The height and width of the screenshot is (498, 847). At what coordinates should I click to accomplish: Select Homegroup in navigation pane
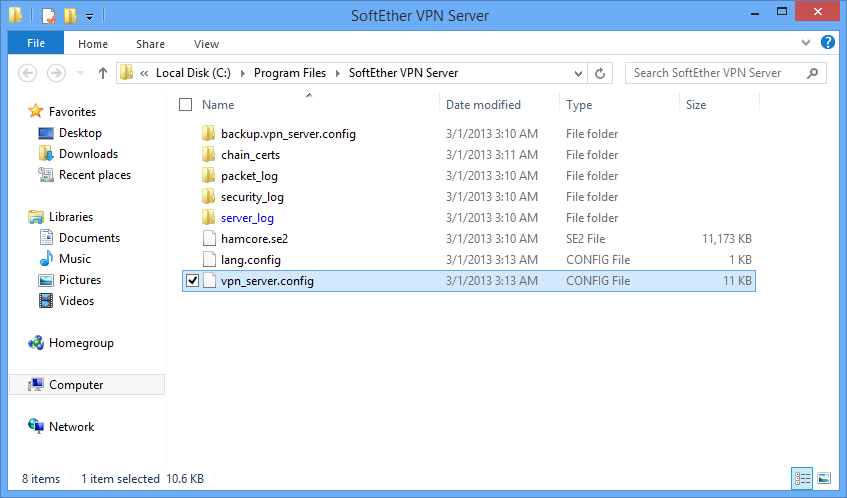(x=81, y=343)
